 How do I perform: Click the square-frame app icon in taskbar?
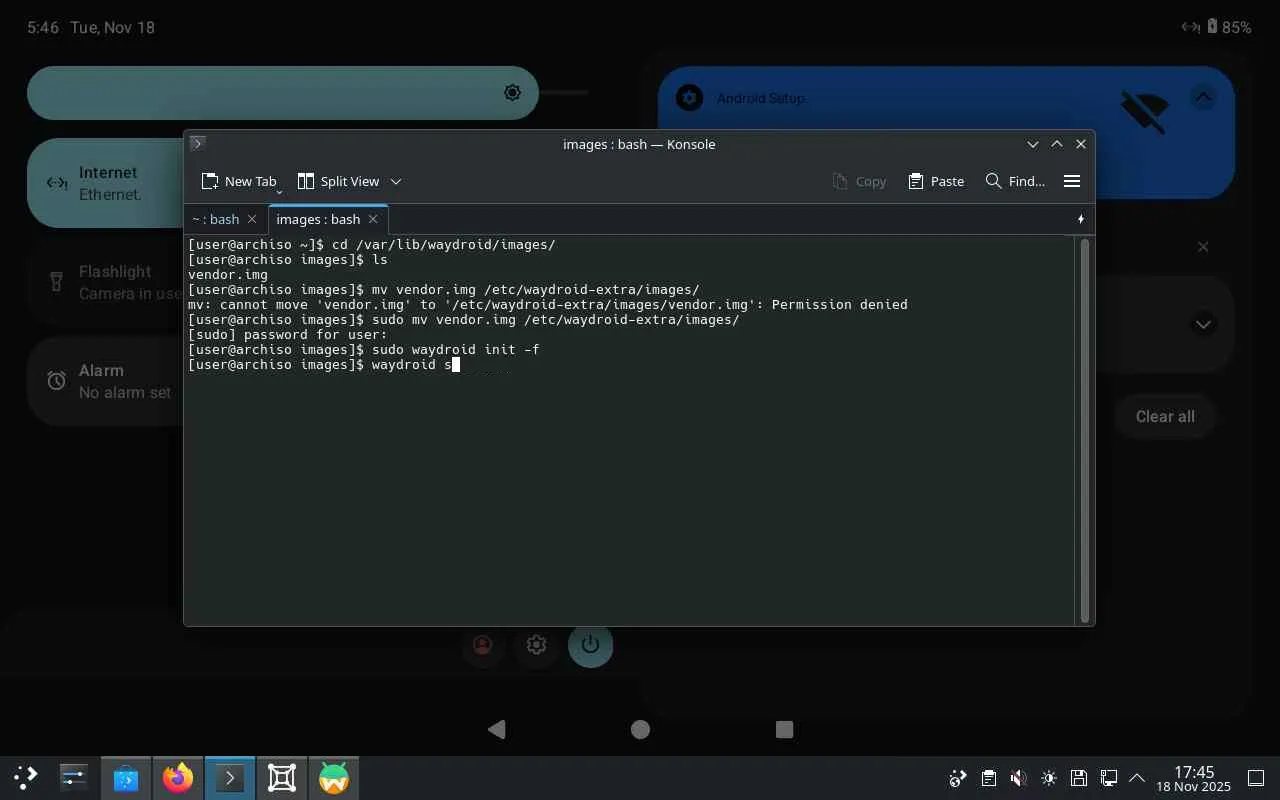tap(282, 777)
